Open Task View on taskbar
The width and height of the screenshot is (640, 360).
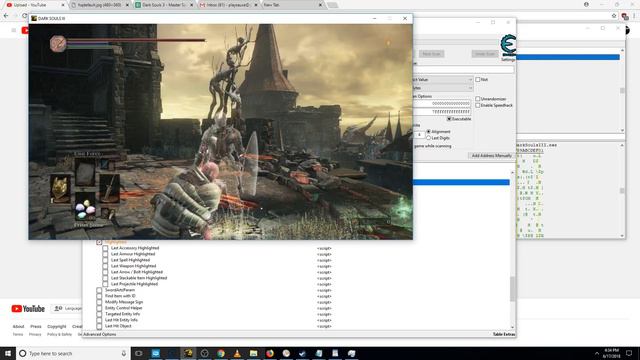(x=139, y=353)
